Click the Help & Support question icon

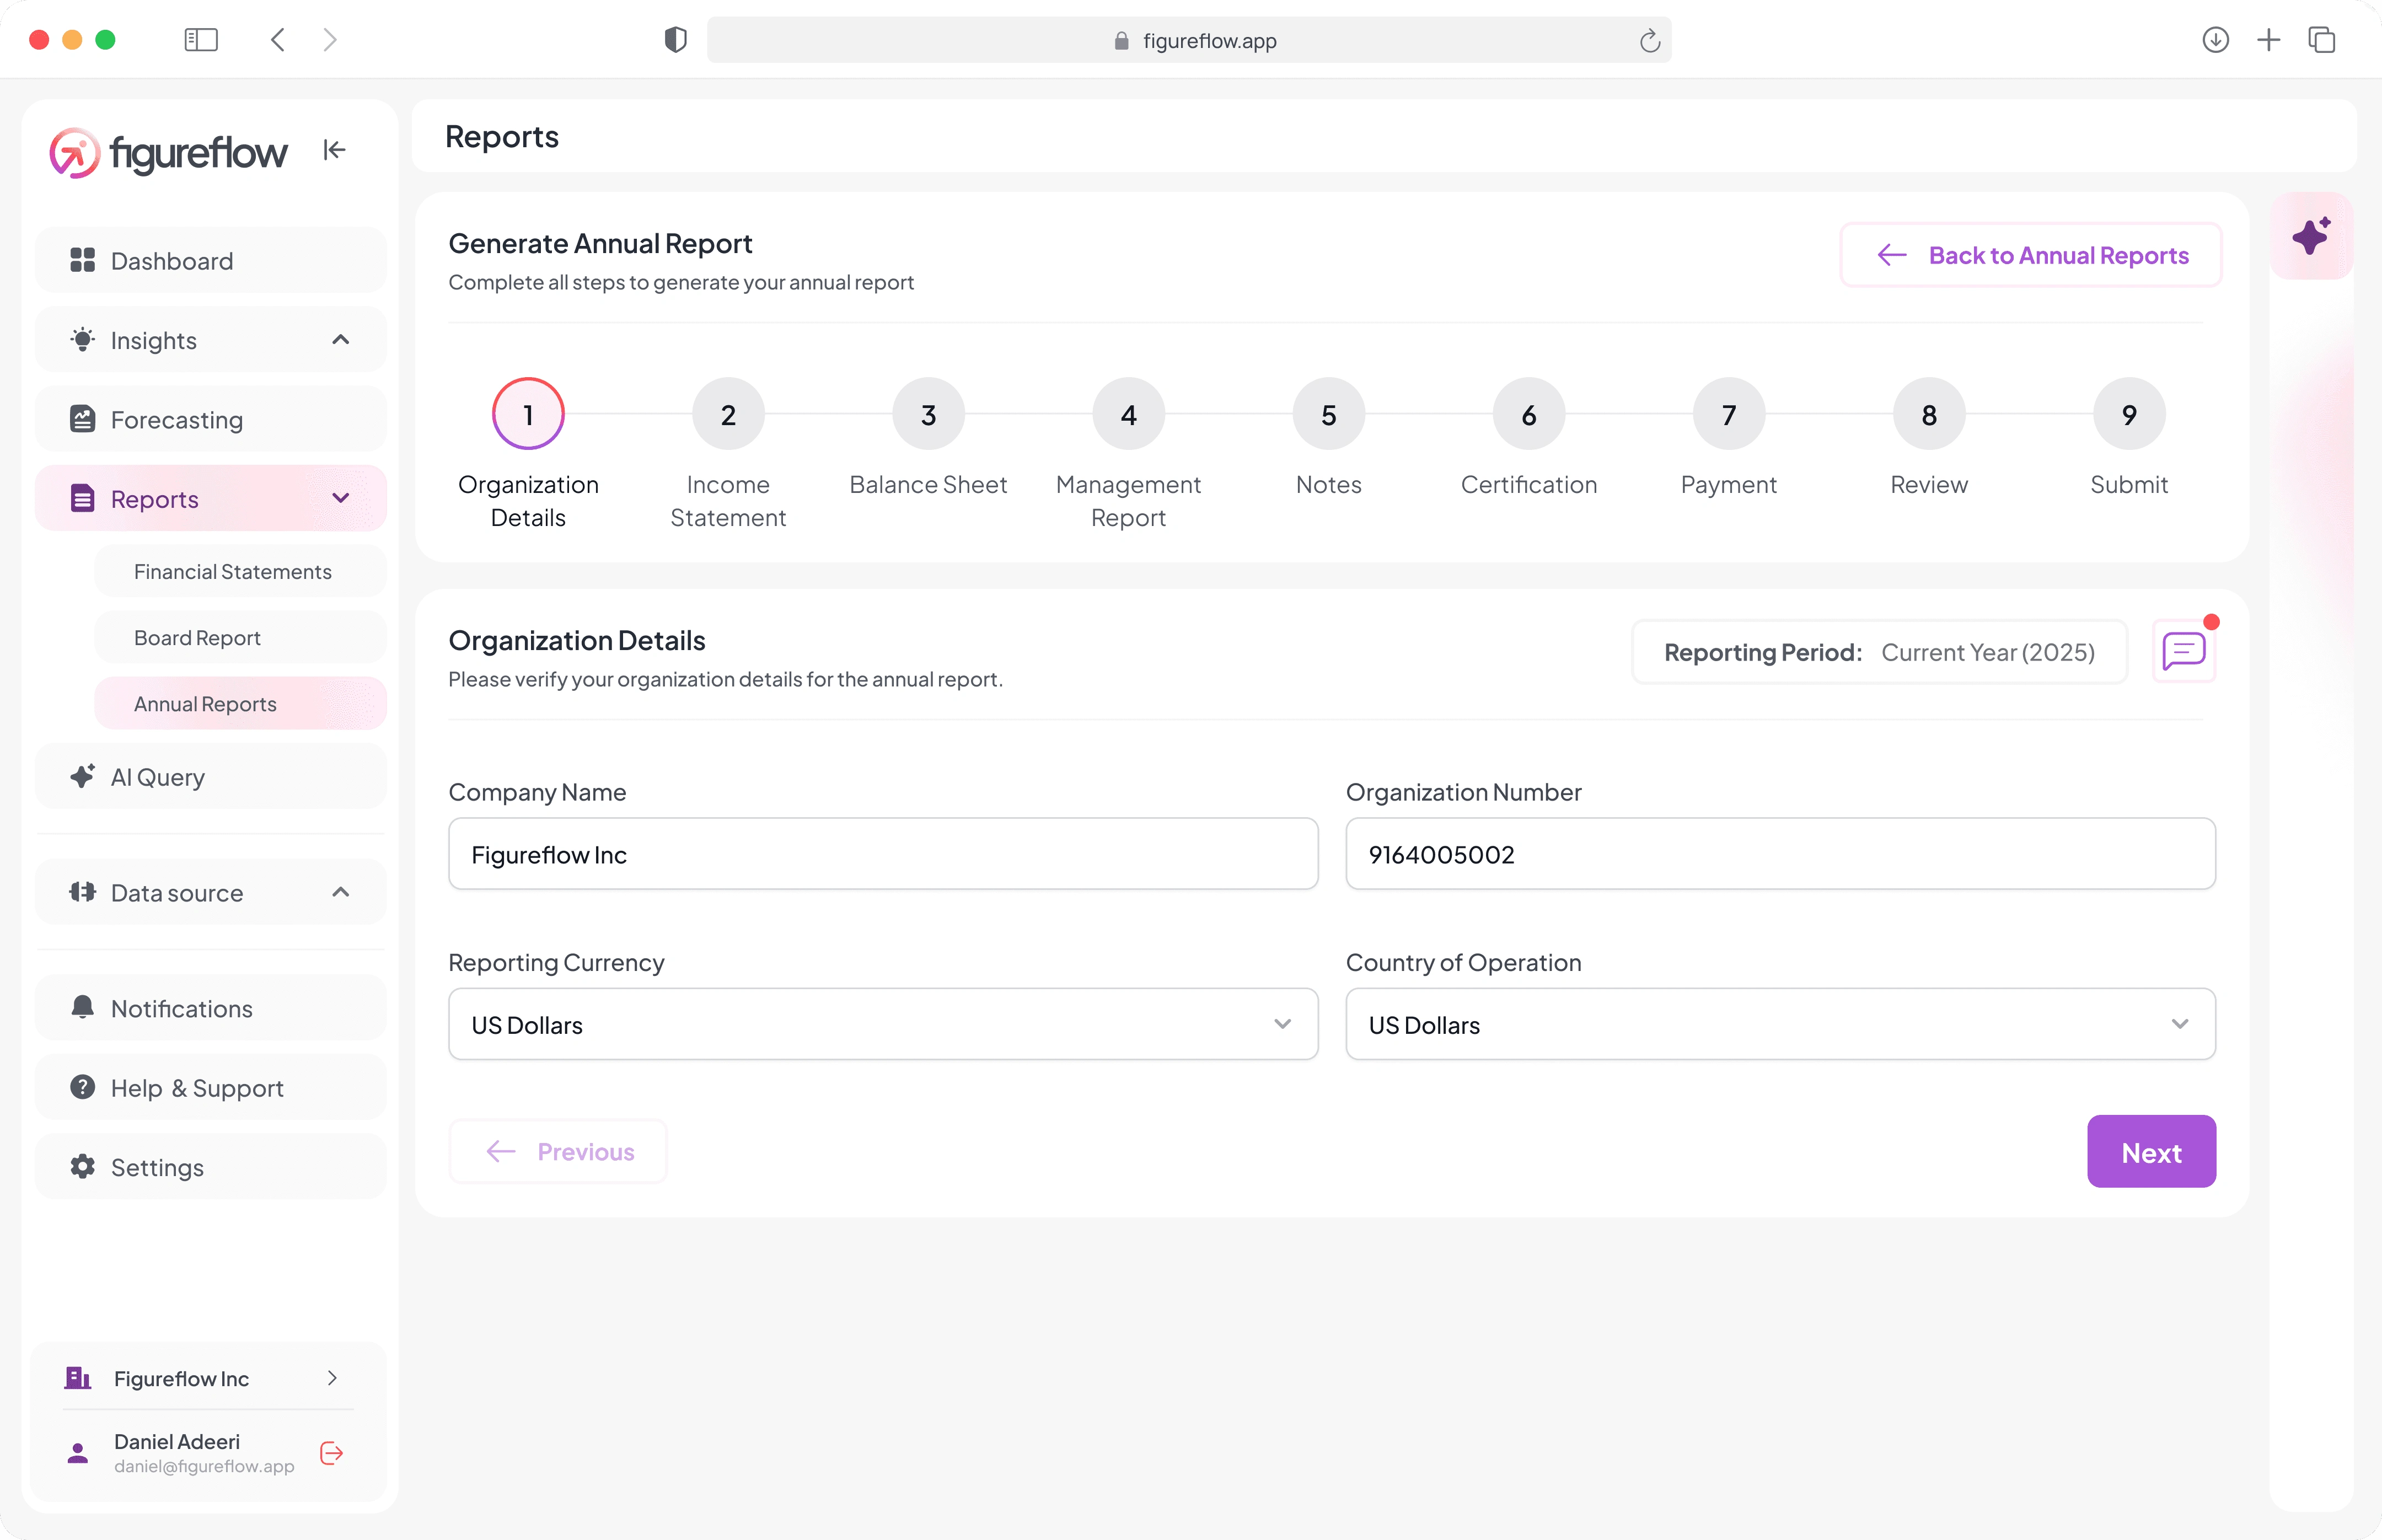[x=83, y=1087]
